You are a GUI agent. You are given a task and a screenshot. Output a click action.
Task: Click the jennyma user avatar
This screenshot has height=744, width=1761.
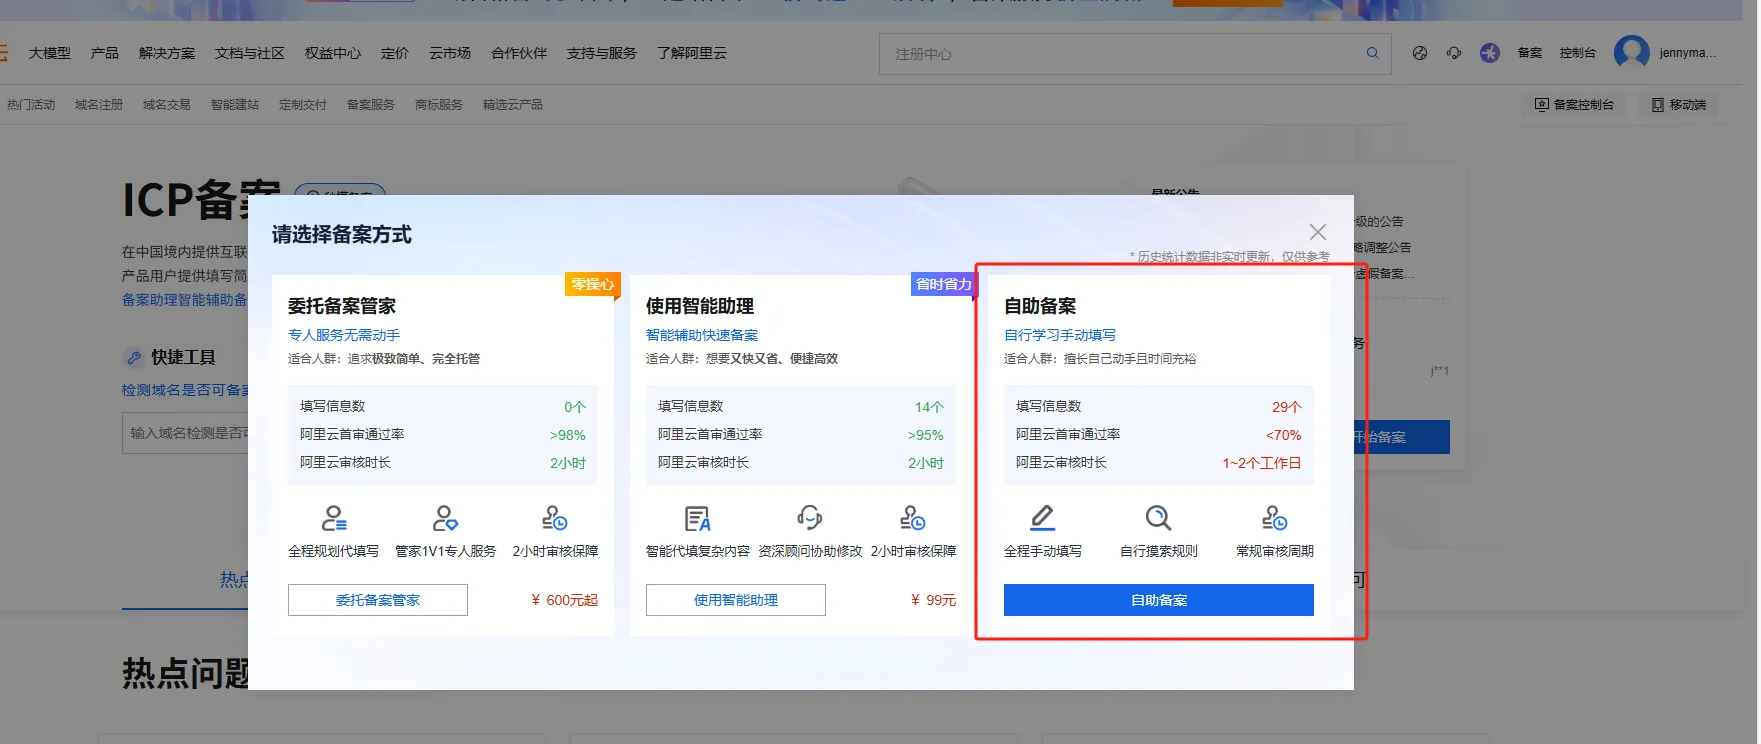1631,52
